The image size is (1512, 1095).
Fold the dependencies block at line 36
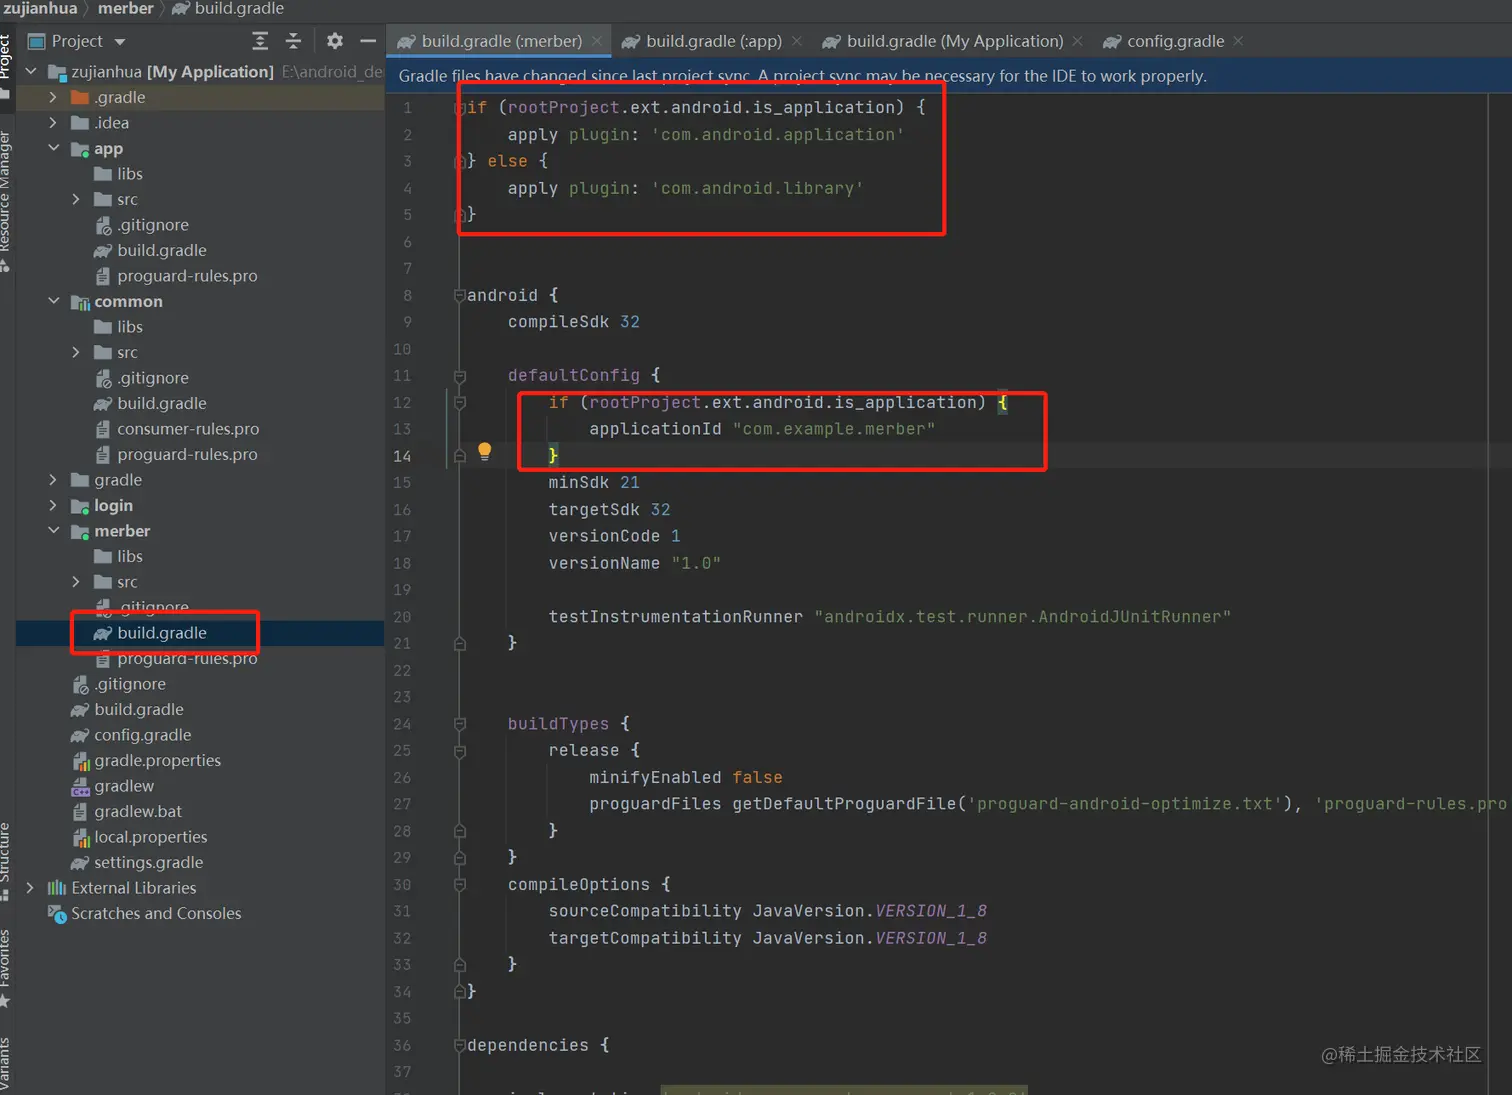click(x=459, y=1045)
